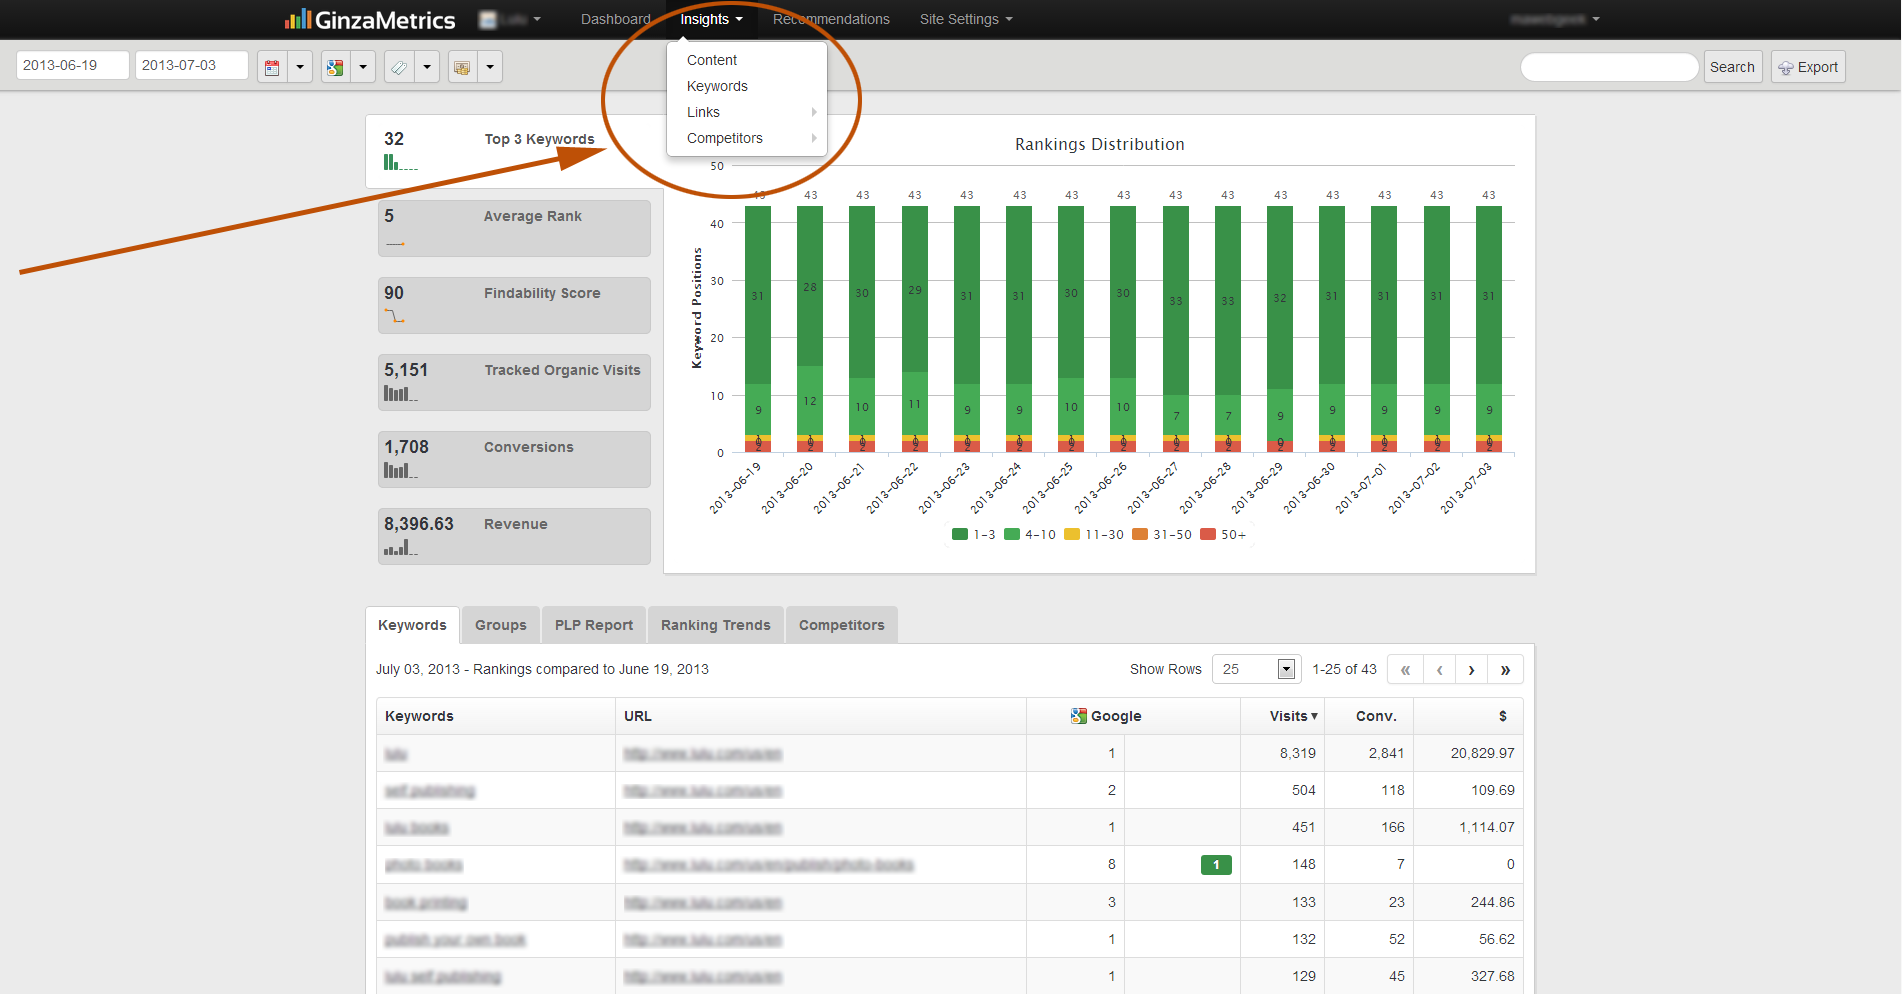Sort by the Keywords column header
Image resolution: width=1902 pixels, height=994 pixels.
point(496,716)
